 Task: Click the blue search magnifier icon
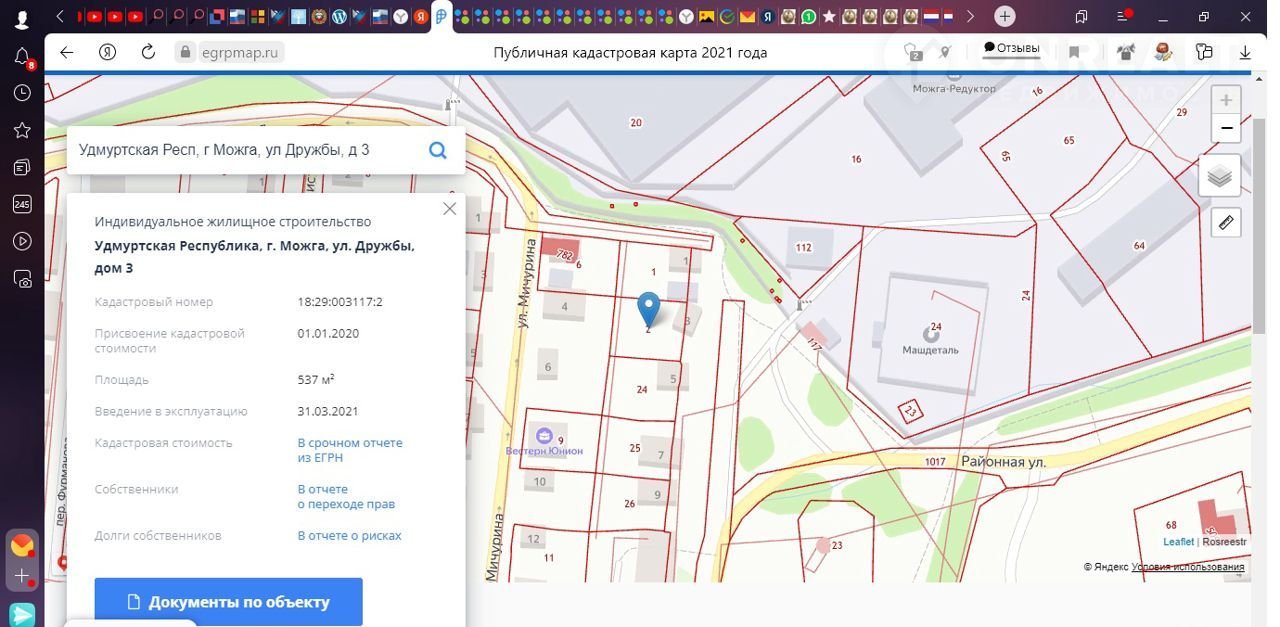pos(437,150)
